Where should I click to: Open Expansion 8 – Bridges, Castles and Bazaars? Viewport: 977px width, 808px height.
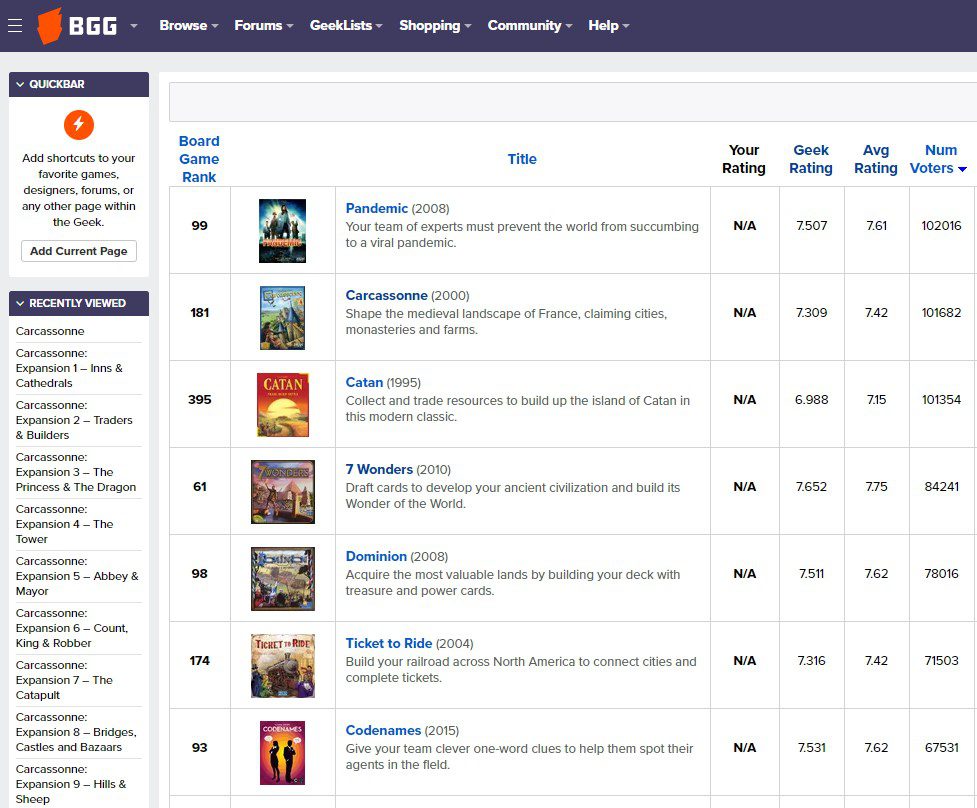pos(76,732)
